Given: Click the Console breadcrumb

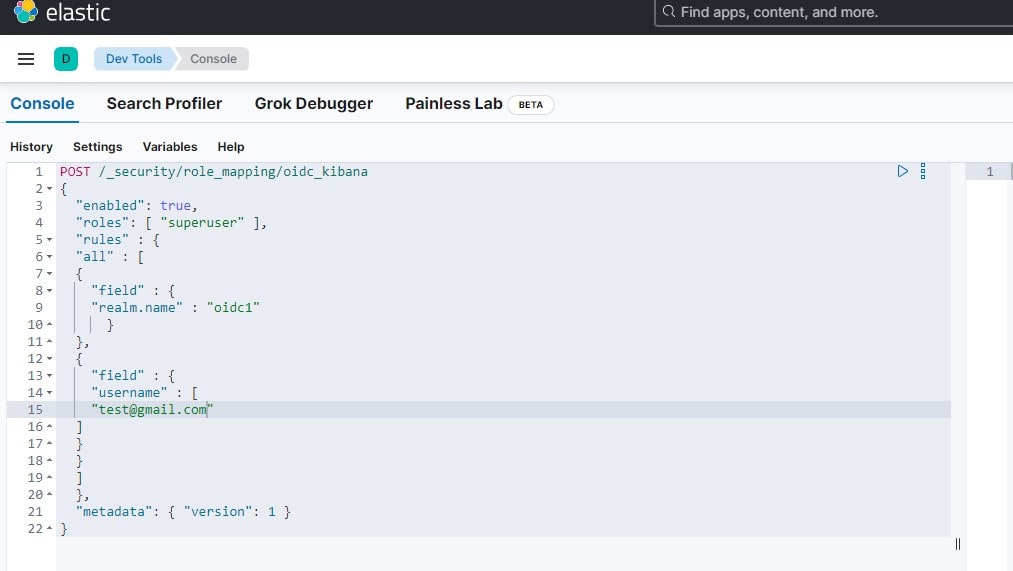Looking at the screenshot, I should pyautogui.click(x=213, y=59).
